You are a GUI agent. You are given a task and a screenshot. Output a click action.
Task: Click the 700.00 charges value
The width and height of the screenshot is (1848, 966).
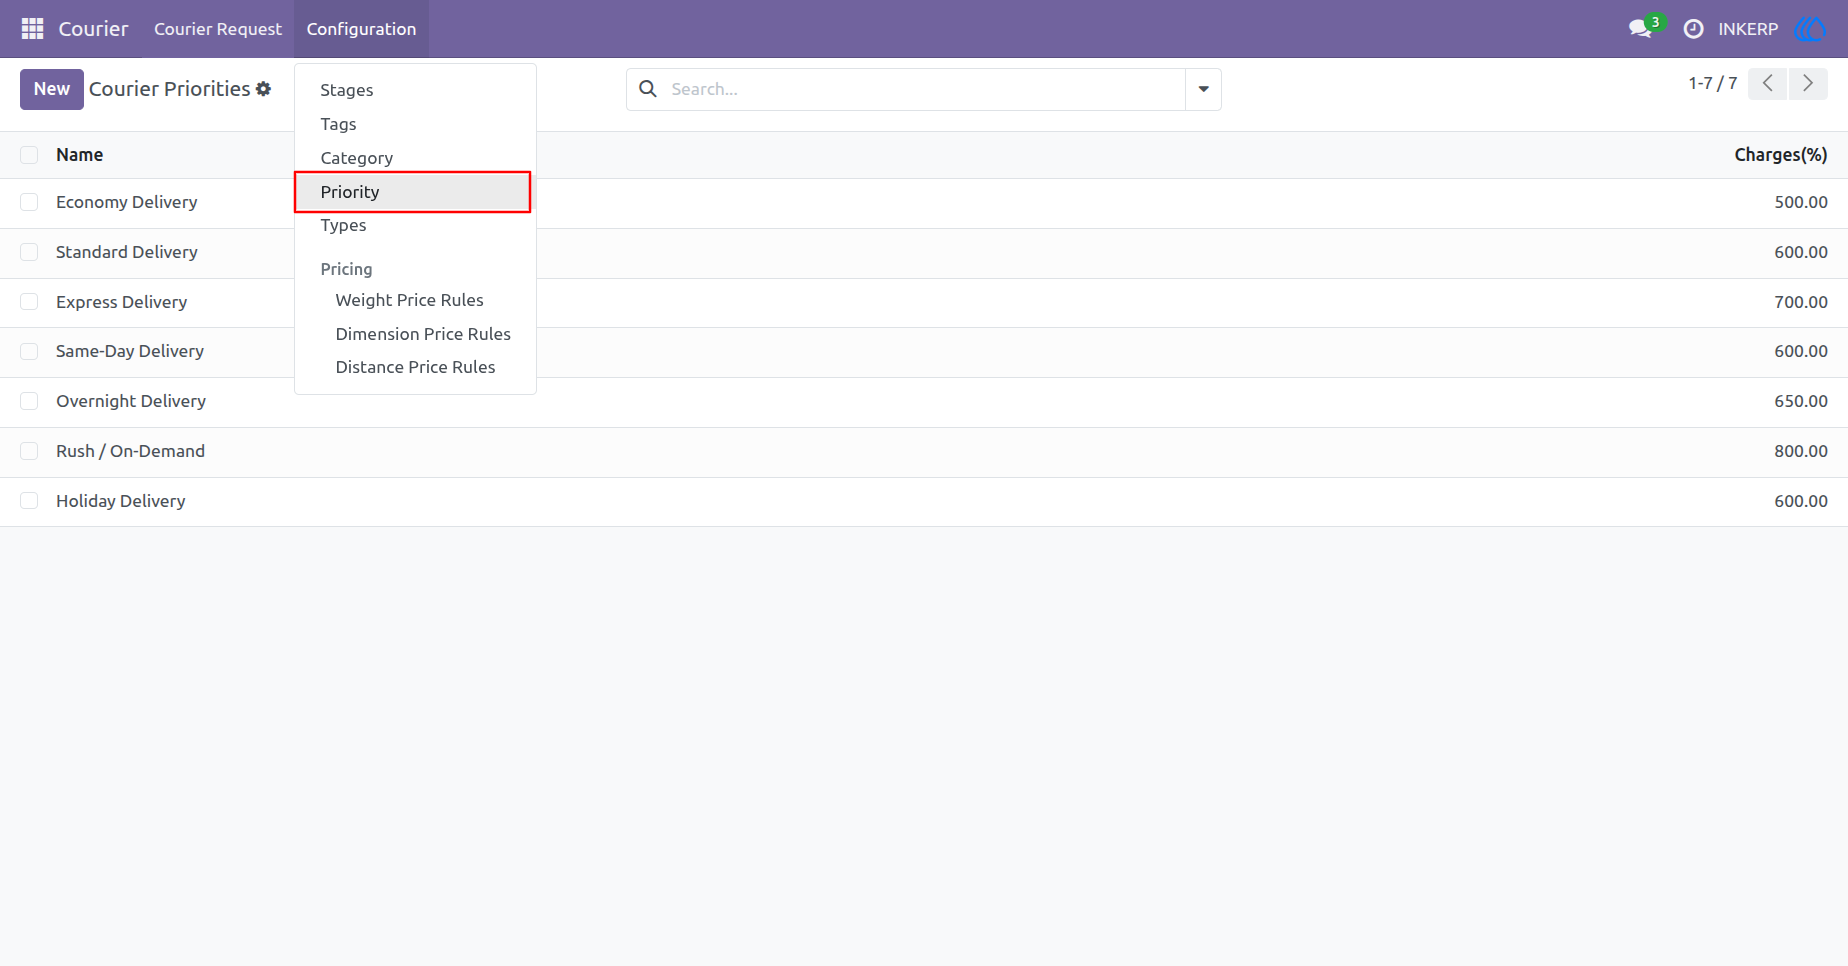pos(1801,302)
